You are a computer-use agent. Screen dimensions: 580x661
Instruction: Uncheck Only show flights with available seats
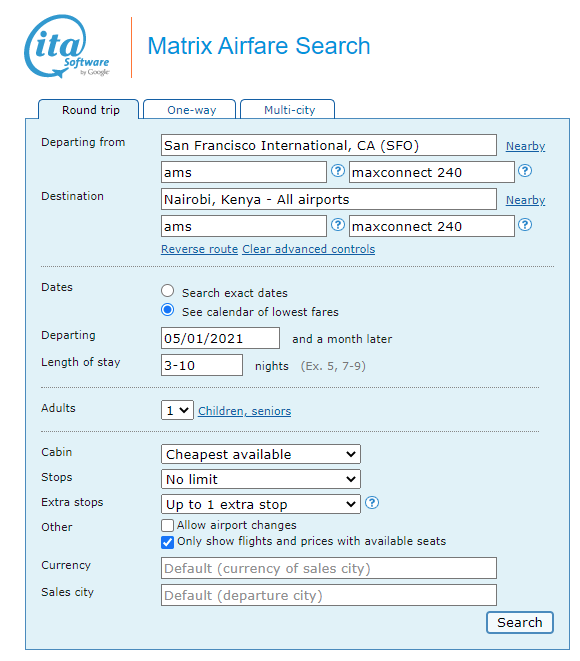click(167, 542)
